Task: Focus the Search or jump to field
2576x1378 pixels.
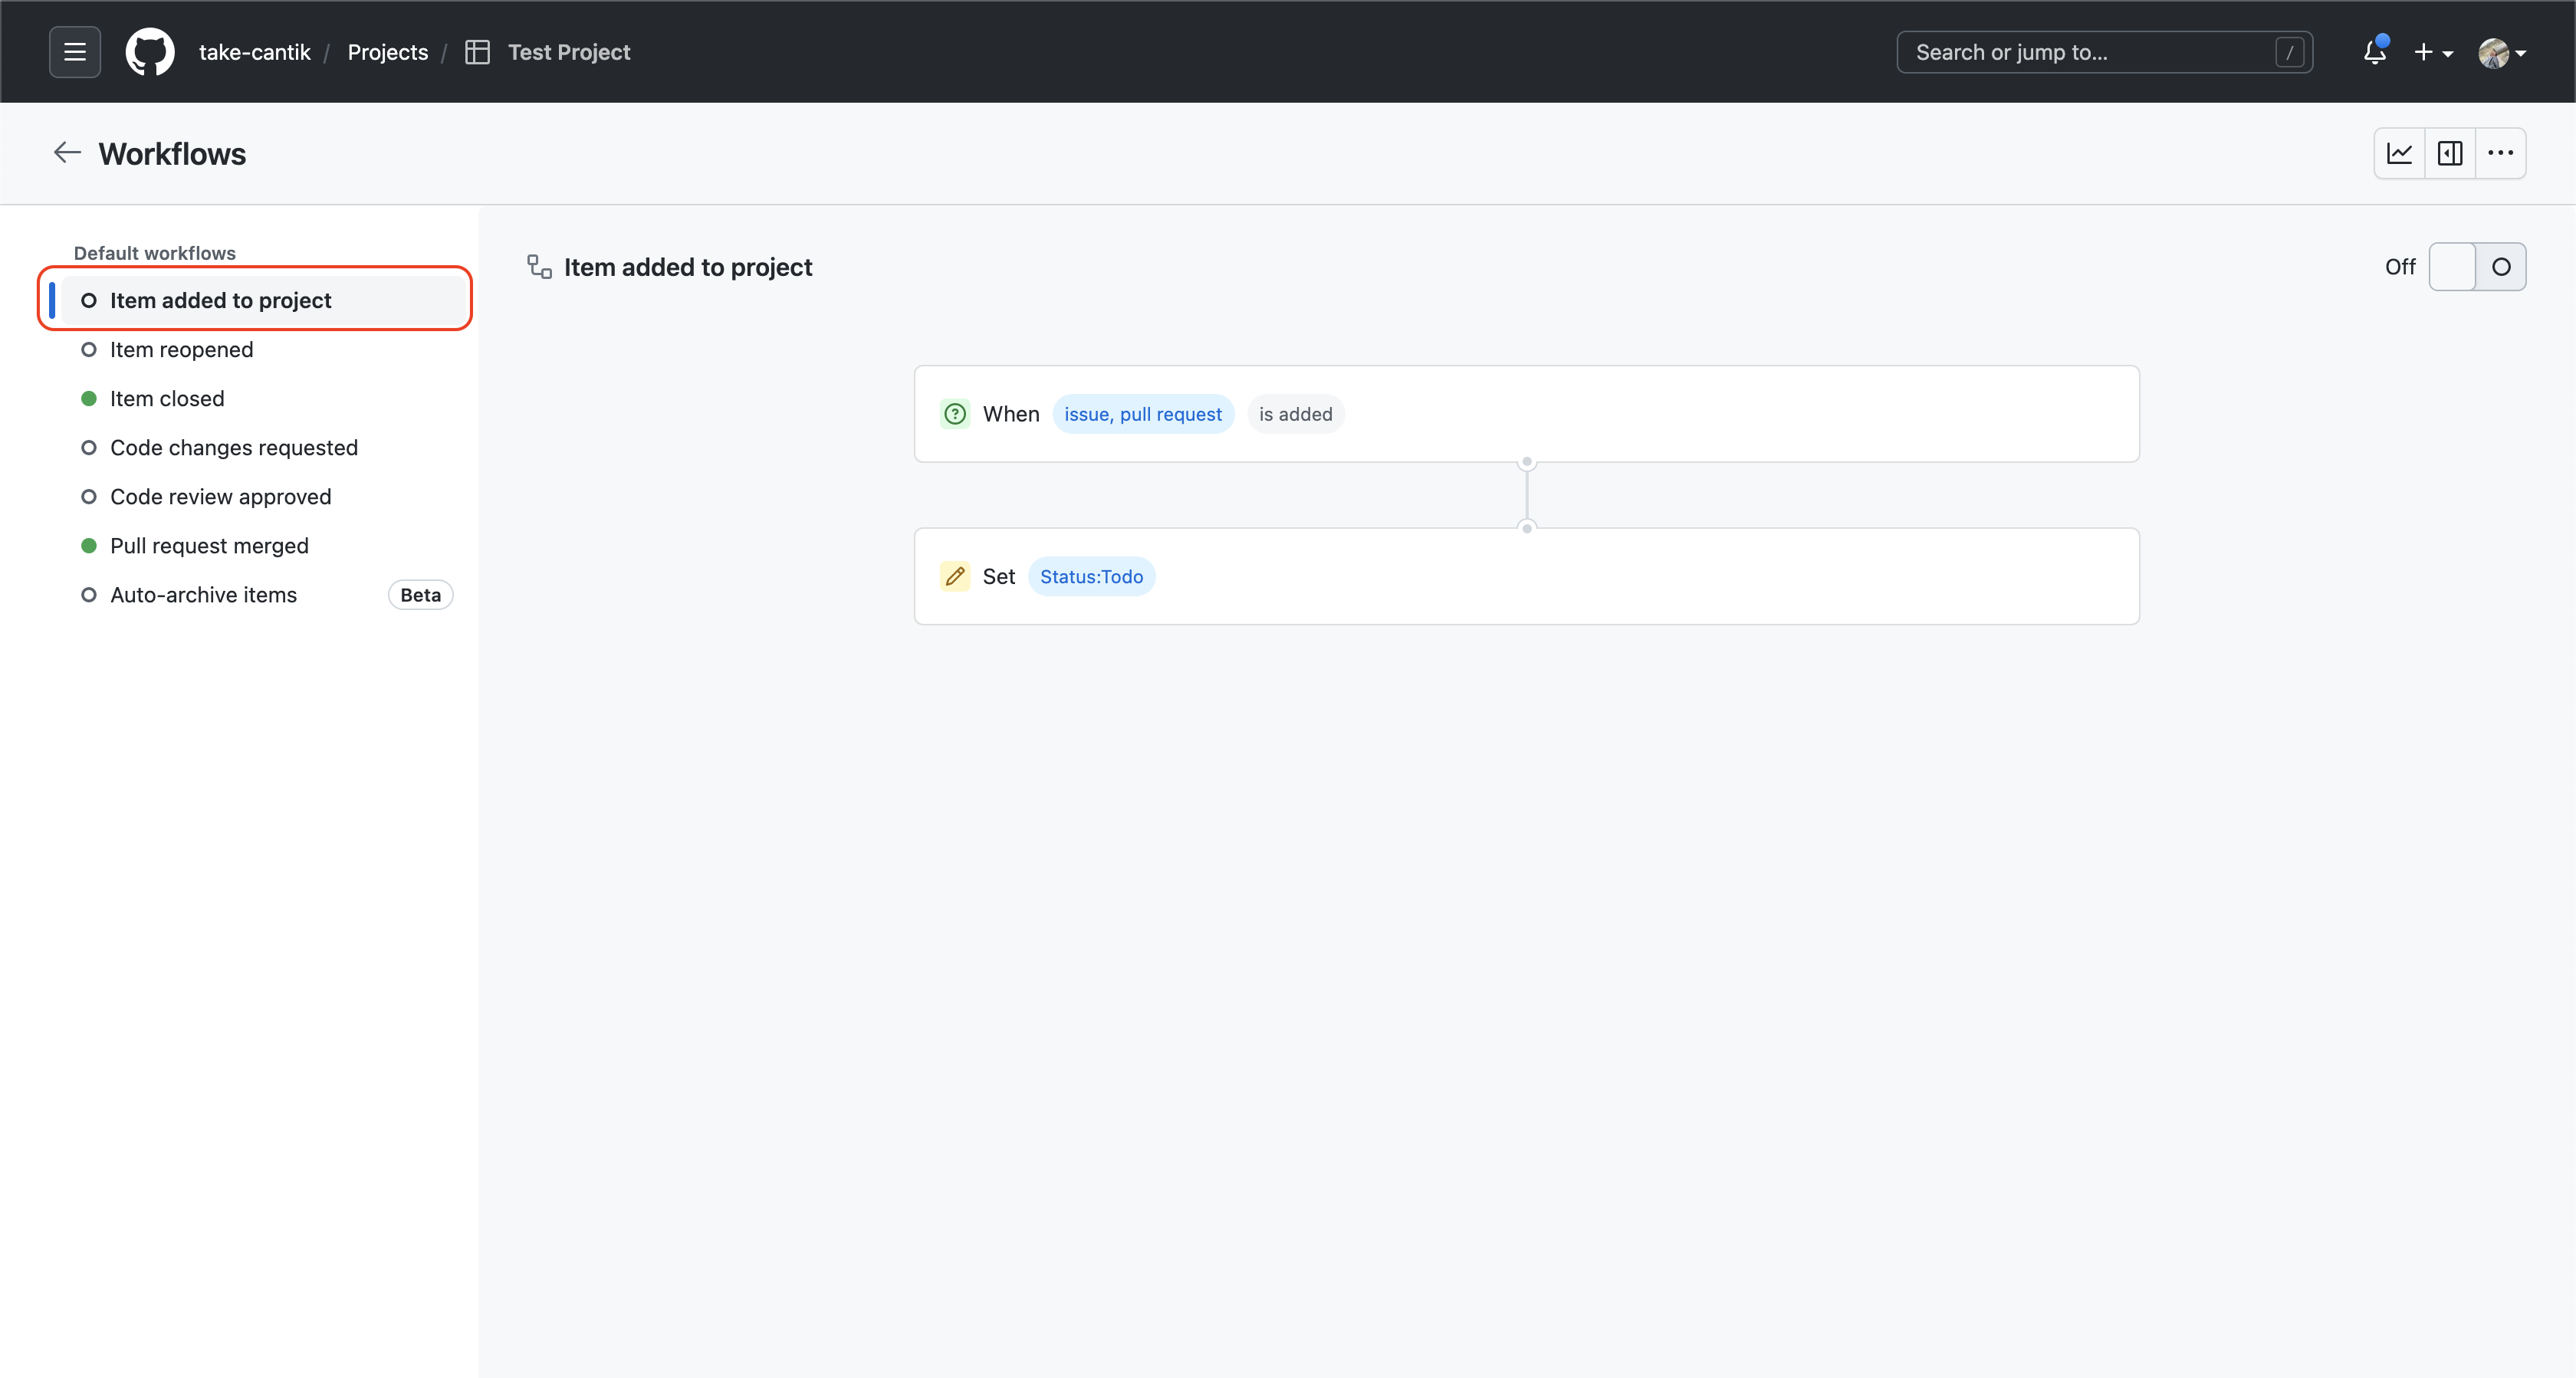Action: click(x=2090, y=52)
